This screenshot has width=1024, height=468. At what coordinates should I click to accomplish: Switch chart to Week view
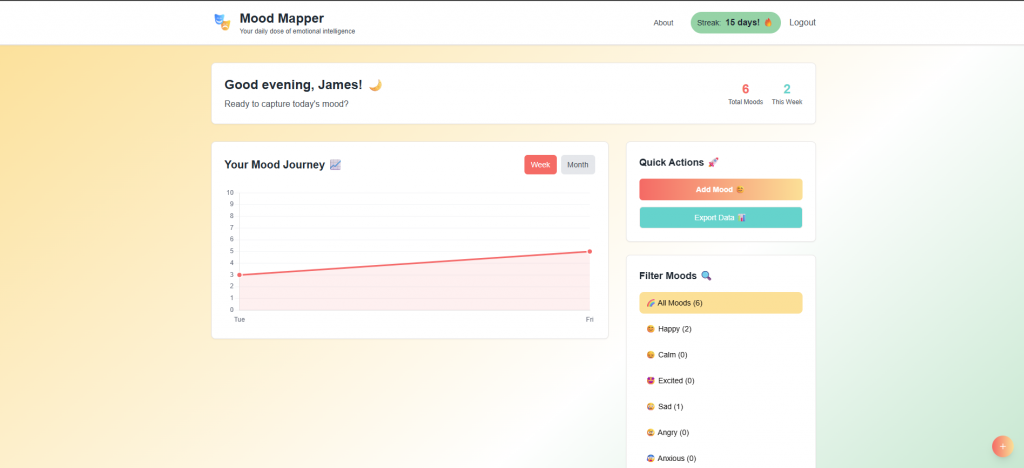pyautogui.click(x=540, y=165)
